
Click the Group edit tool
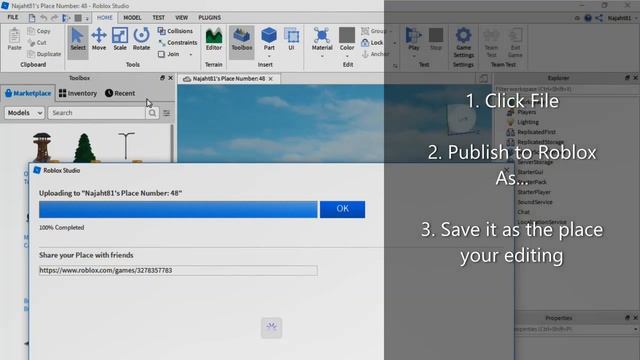(374, 31)
